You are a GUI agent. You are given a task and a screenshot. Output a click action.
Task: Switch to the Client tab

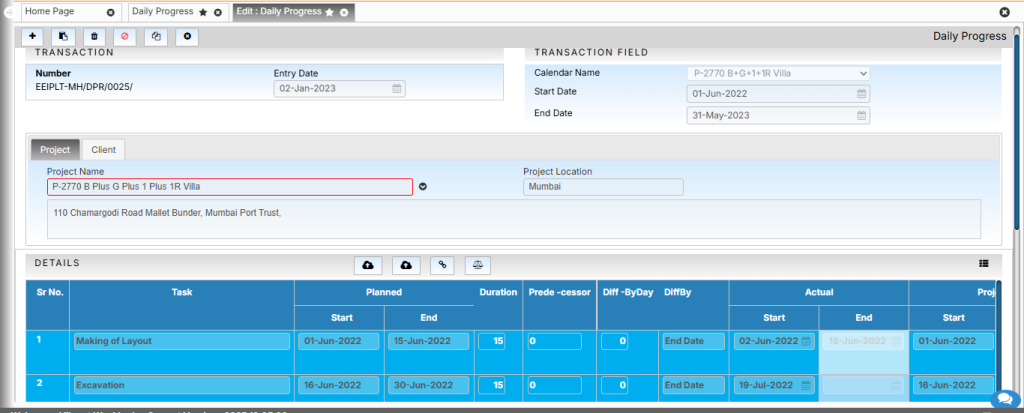103,150
